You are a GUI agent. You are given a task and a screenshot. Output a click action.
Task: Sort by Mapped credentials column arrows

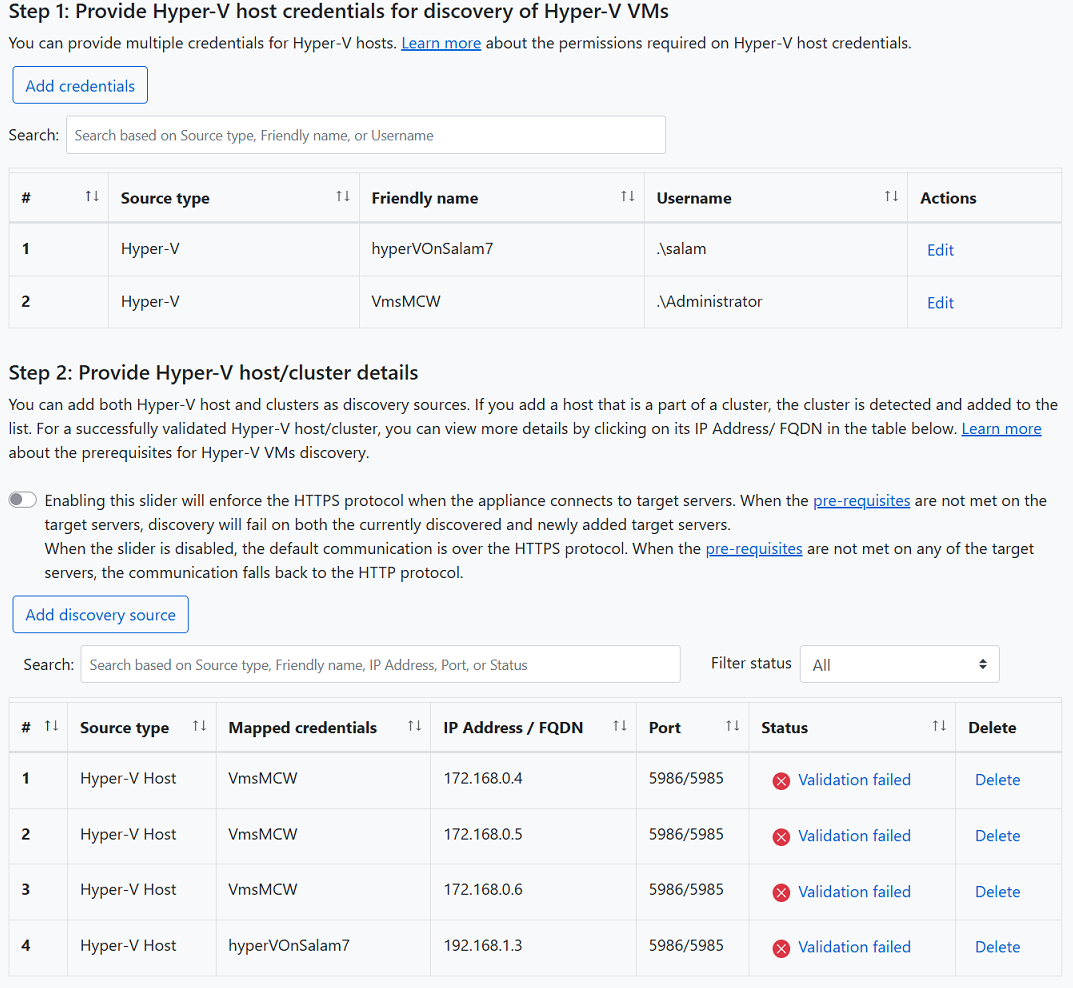click(x=414, y=727)
